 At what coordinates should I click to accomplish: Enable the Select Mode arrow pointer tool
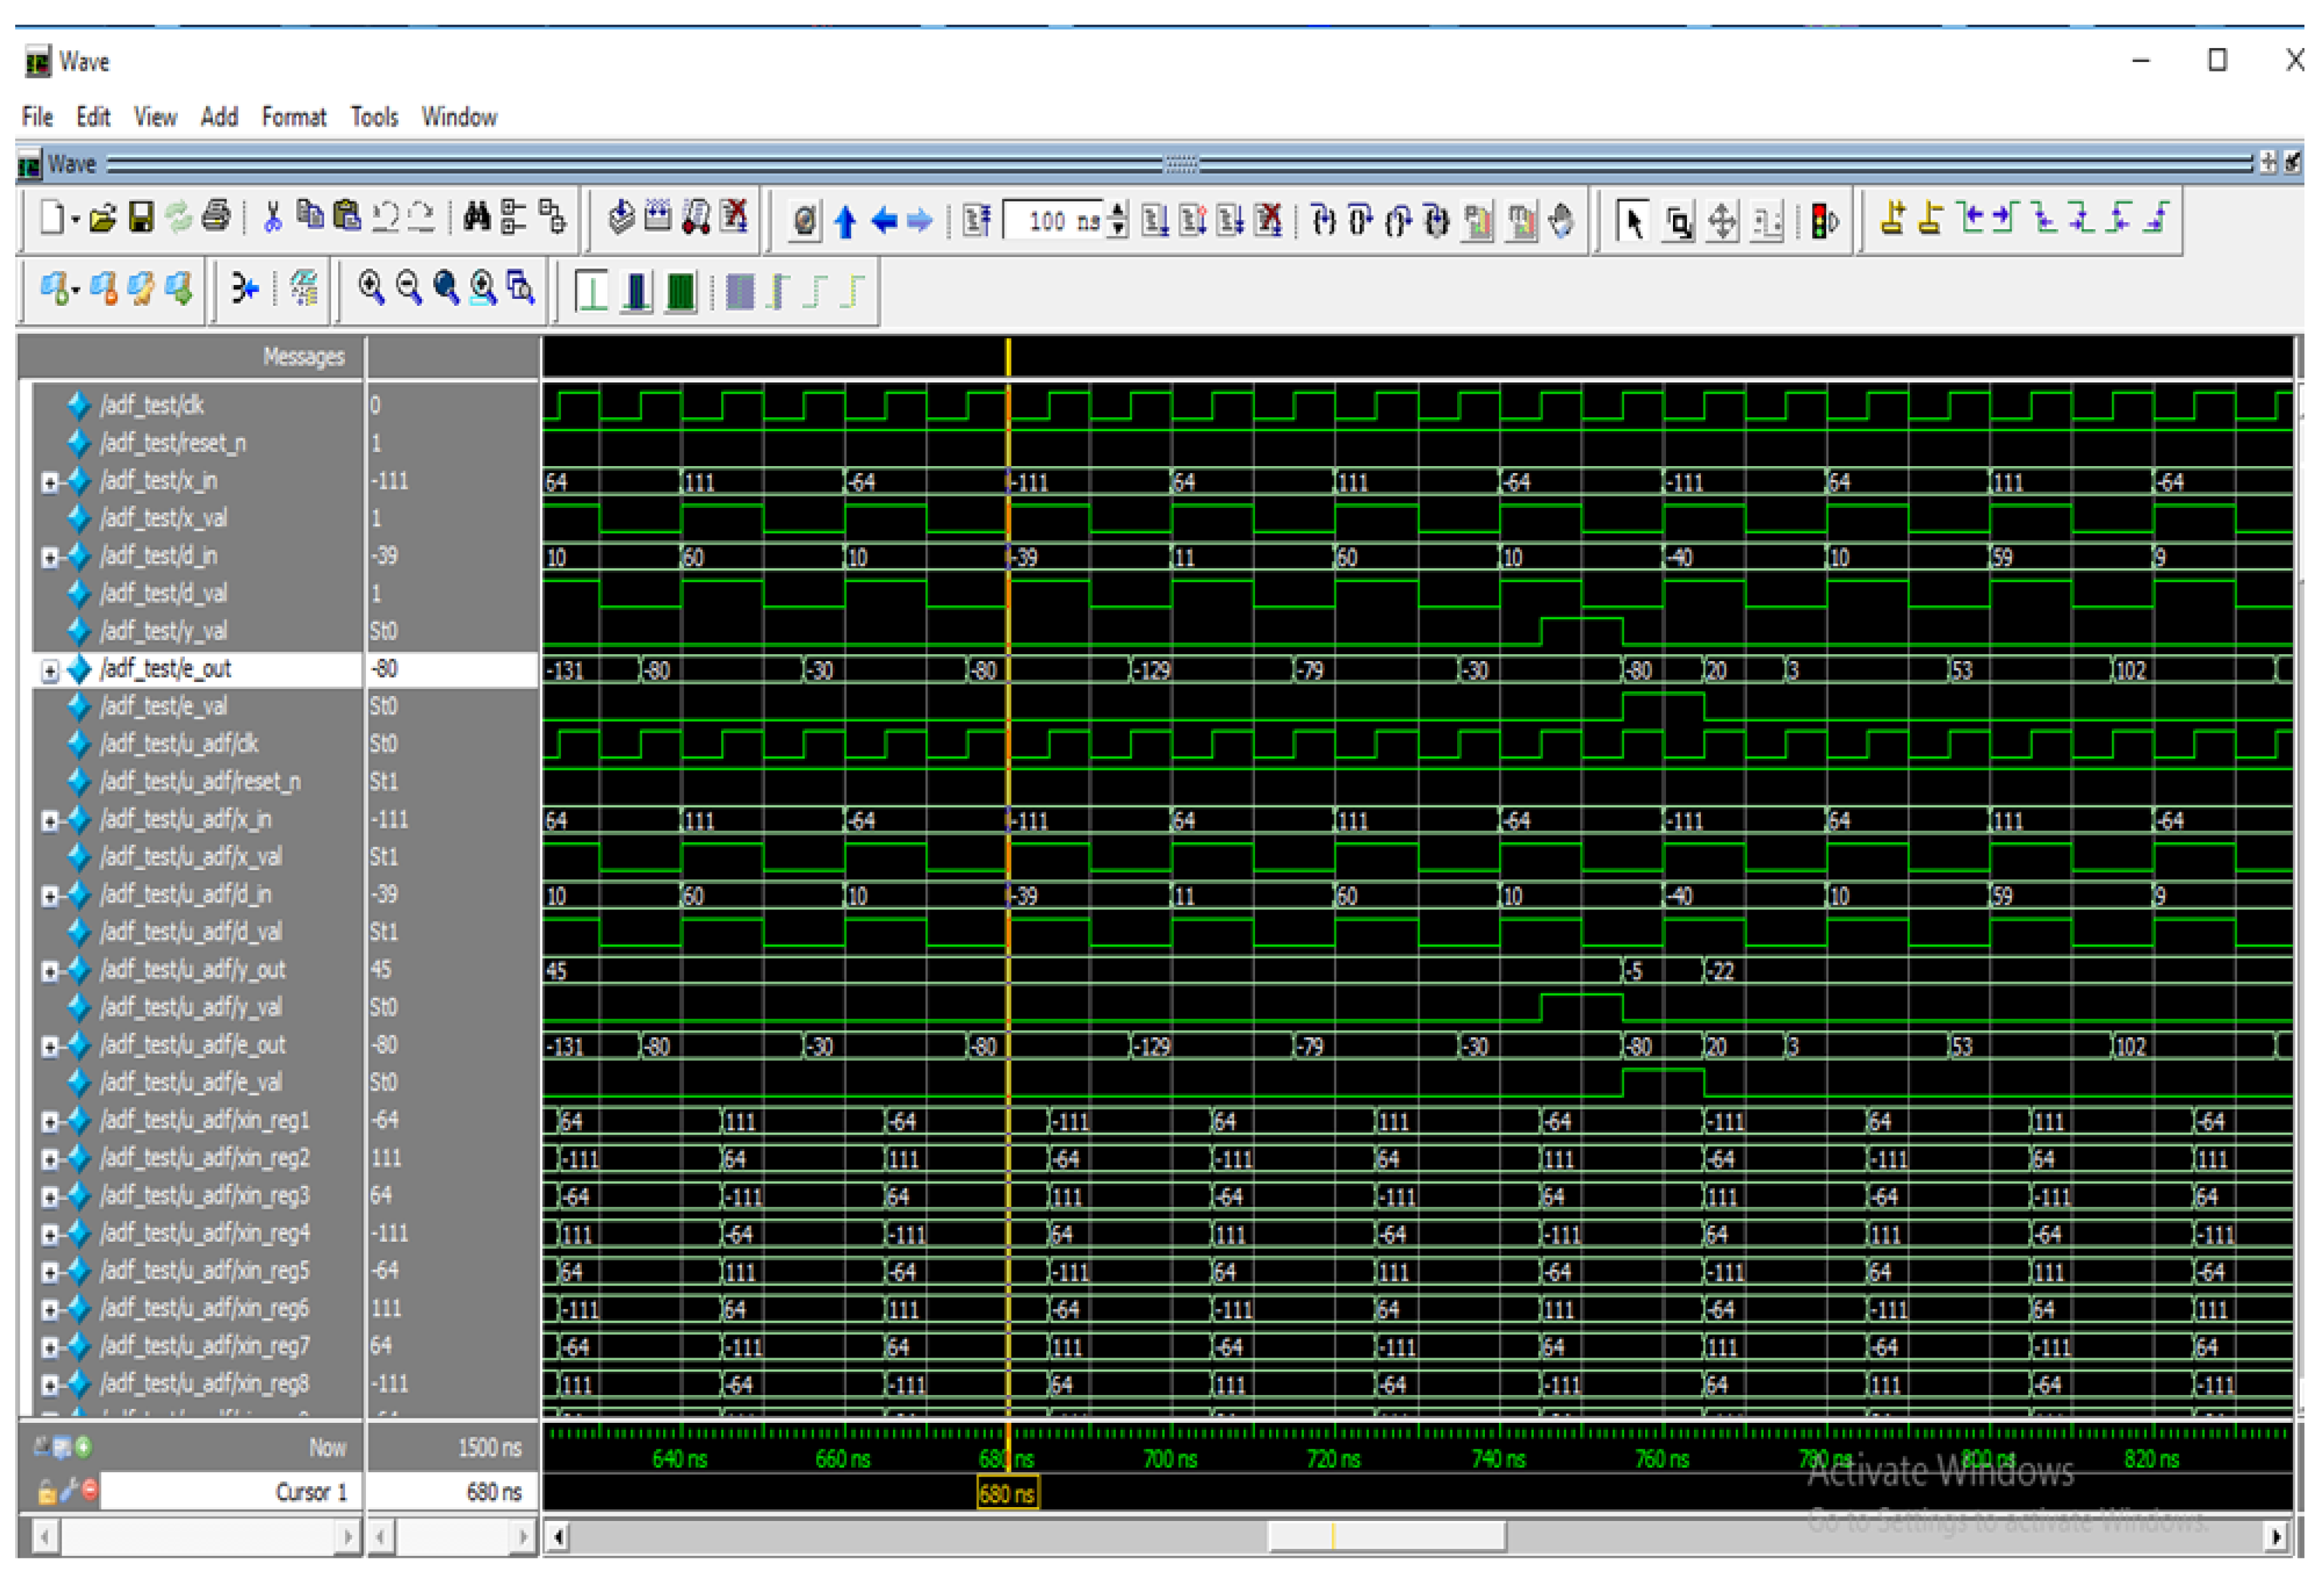point(1634,220)
